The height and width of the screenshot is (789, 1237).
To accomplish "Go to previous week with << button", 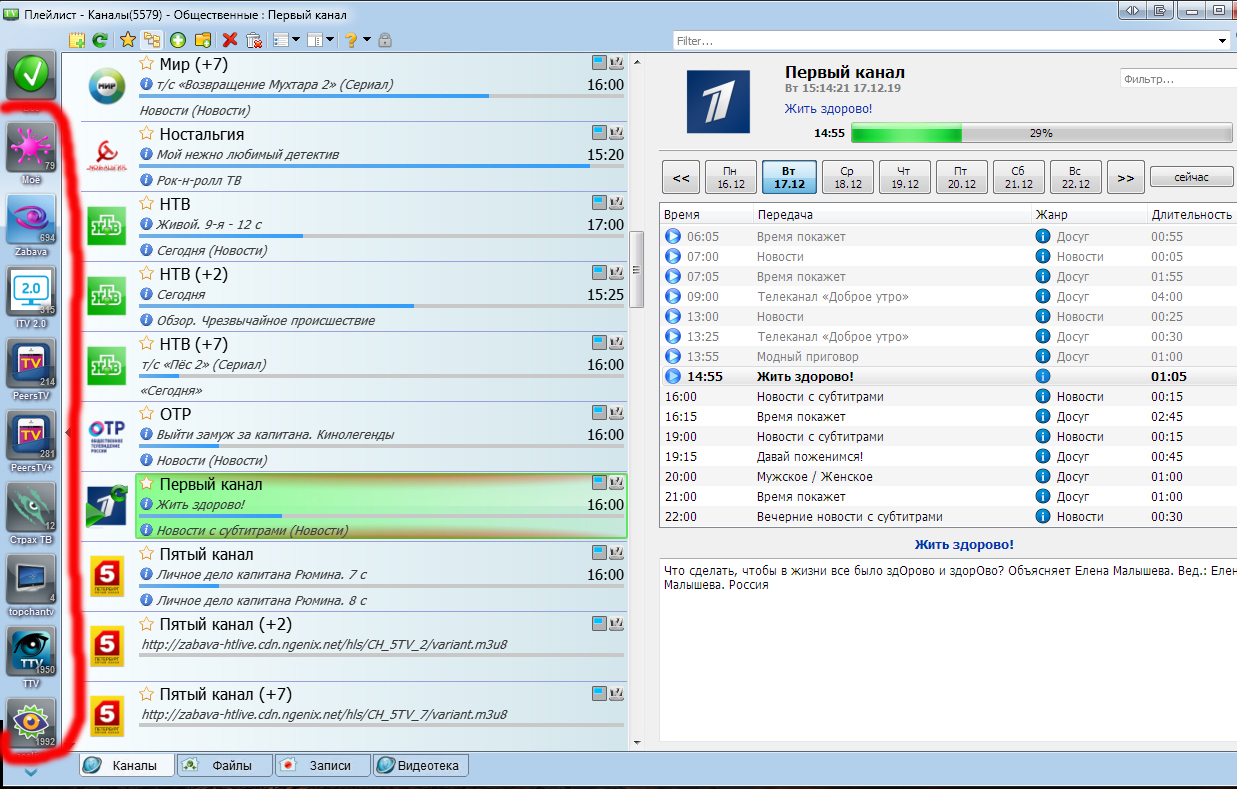I will [680, 177].
